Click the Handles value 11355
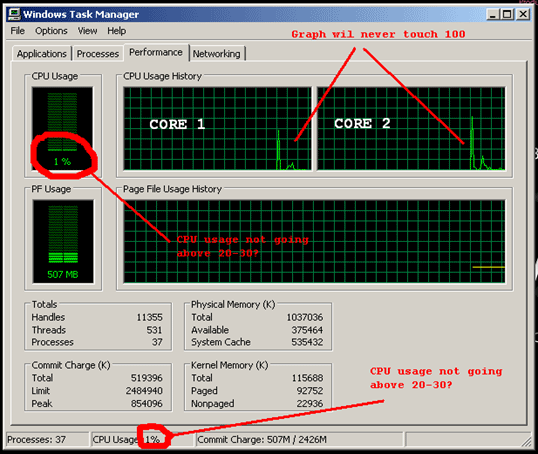 pyautogui.click(x=149, y=317)
